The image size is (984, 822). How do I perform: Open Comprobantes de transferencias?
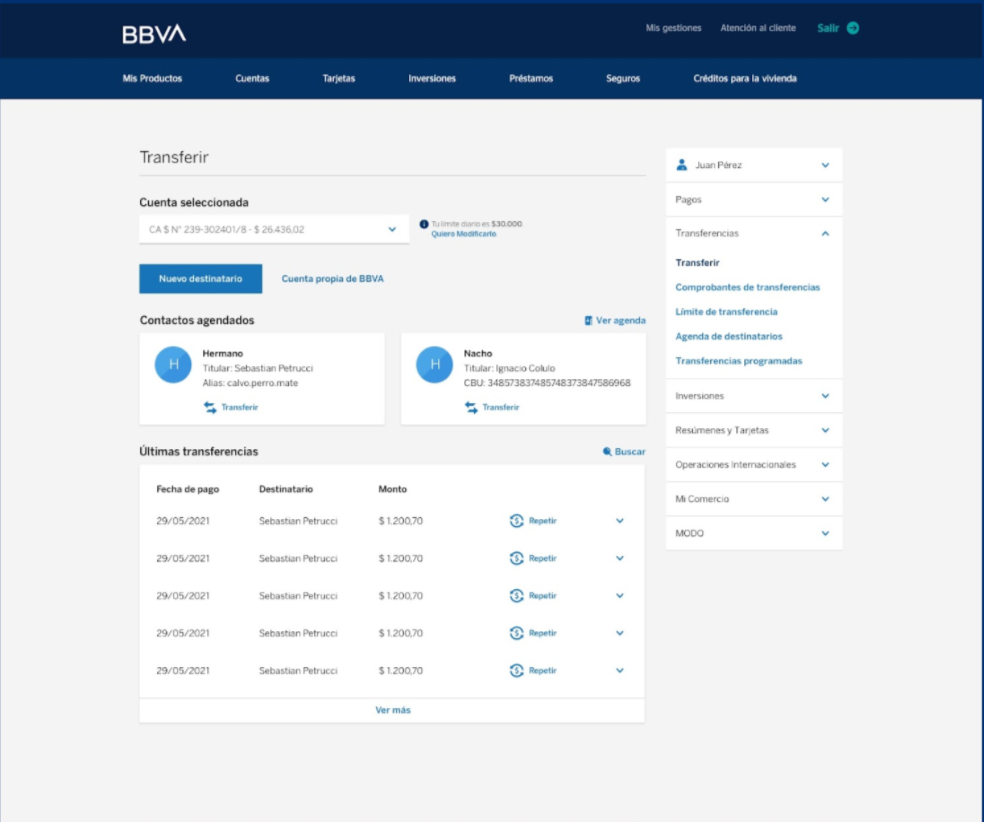coord(747,287)
